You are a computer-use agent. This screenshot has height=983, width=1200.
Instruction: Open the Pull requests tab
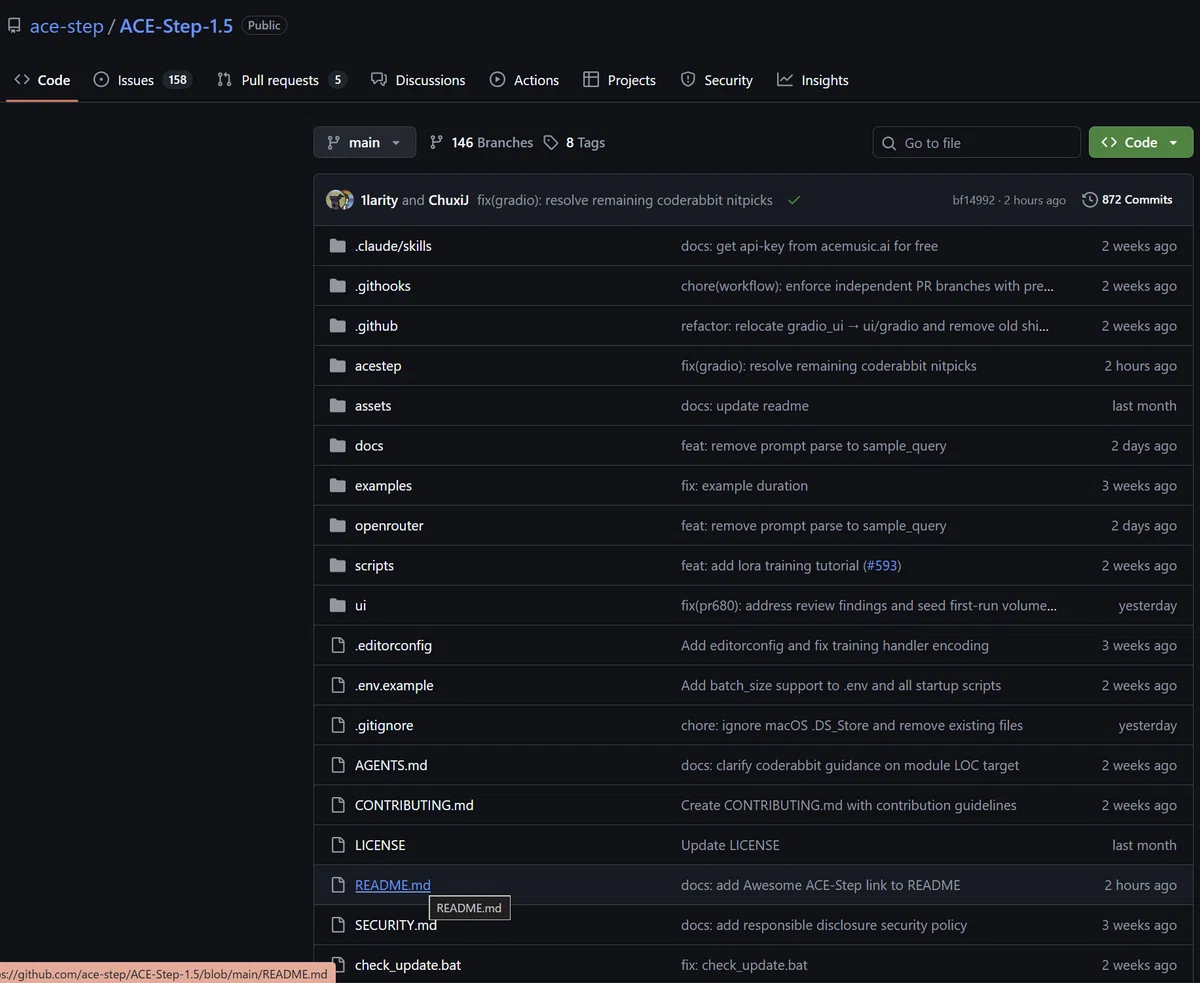pos(281,80)
